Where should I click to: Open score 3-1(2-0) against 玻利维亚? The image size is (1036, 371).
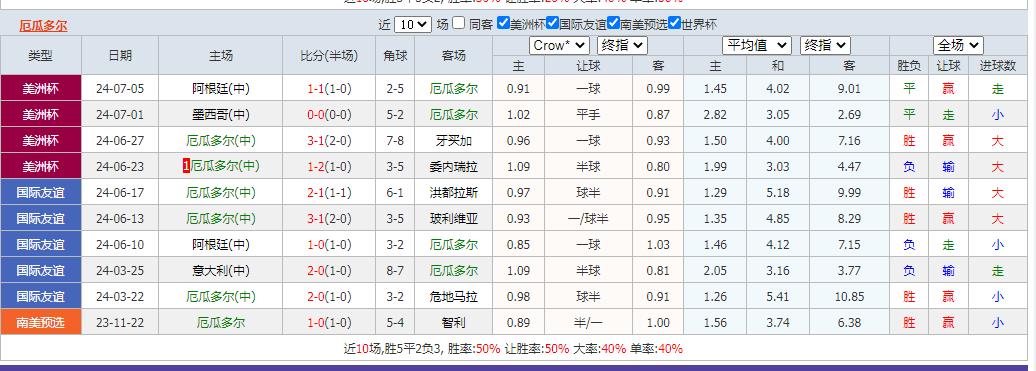point(329,219)
